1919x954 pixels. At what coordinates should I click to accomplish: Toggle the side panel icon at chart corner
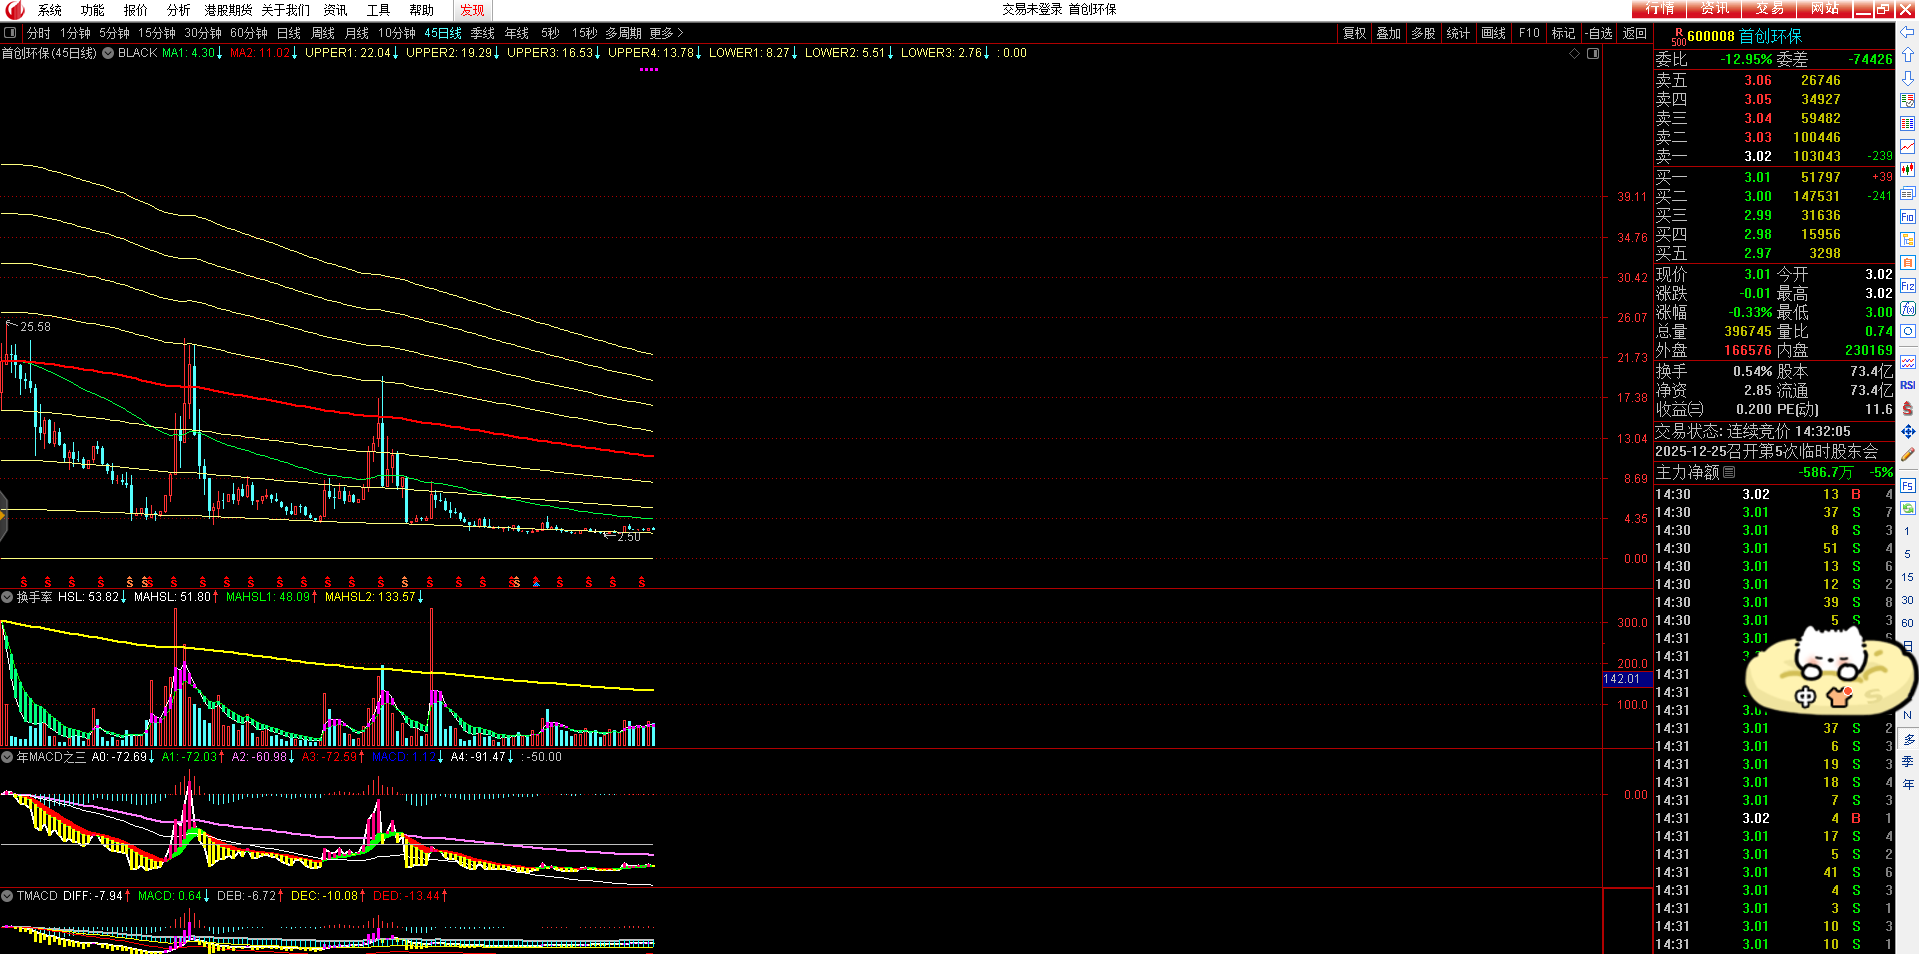click(1593, 53)
